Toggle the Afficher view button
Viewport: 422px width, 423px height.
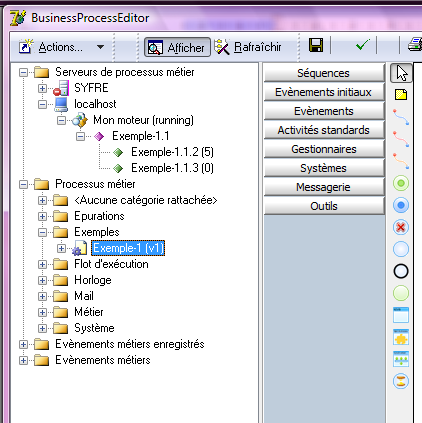point(177,47)
